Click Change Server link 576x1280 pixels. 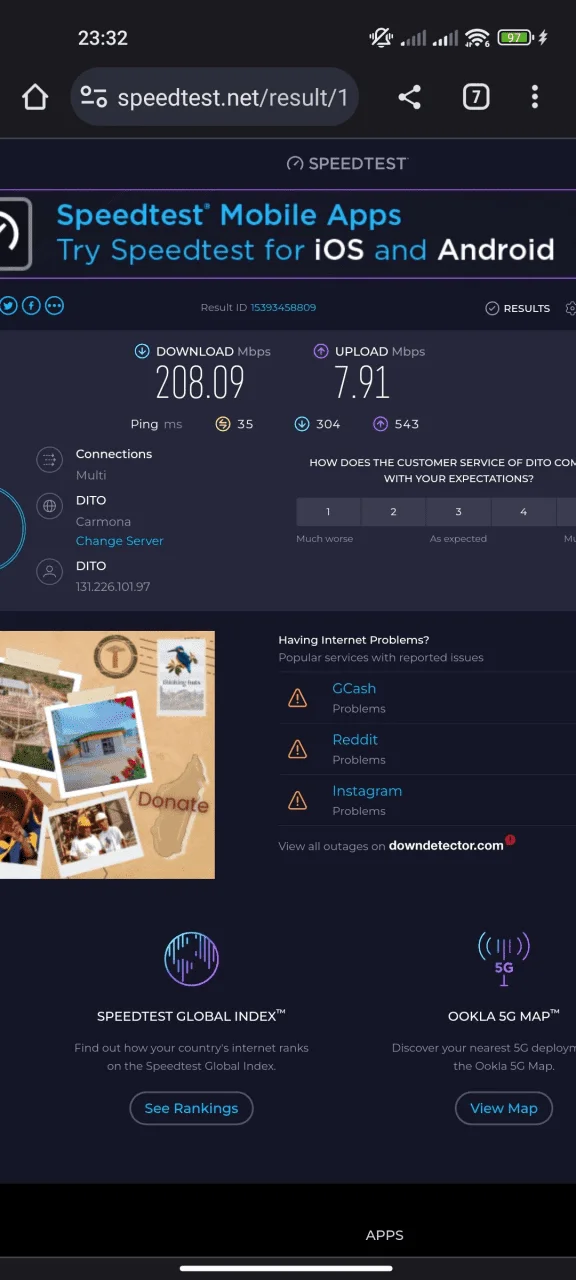point(119,541)
